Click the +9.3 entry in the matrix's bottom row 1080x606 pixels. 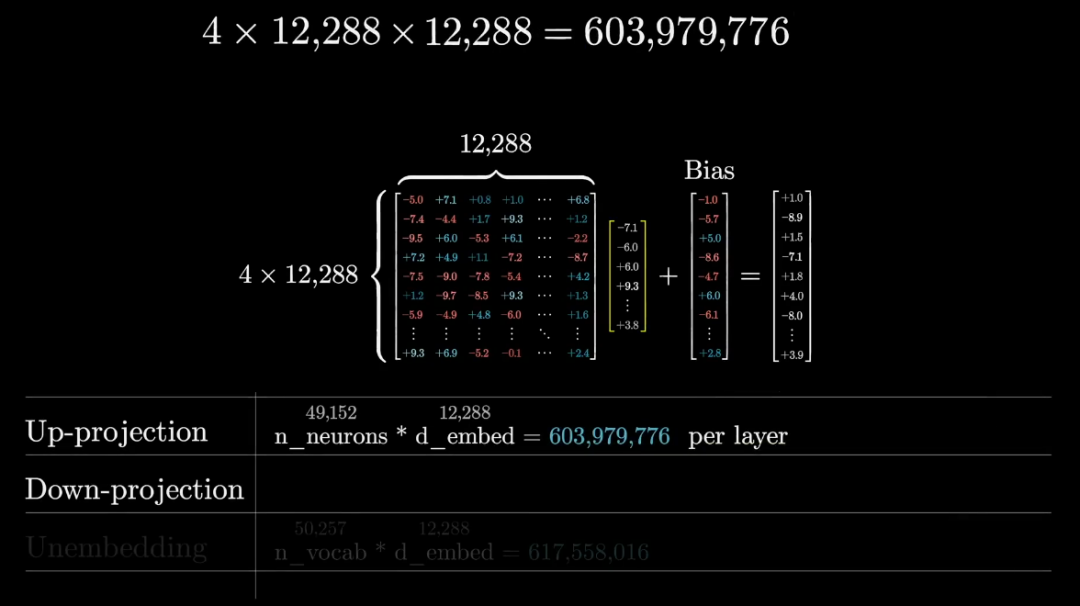(x=413, y=353)
